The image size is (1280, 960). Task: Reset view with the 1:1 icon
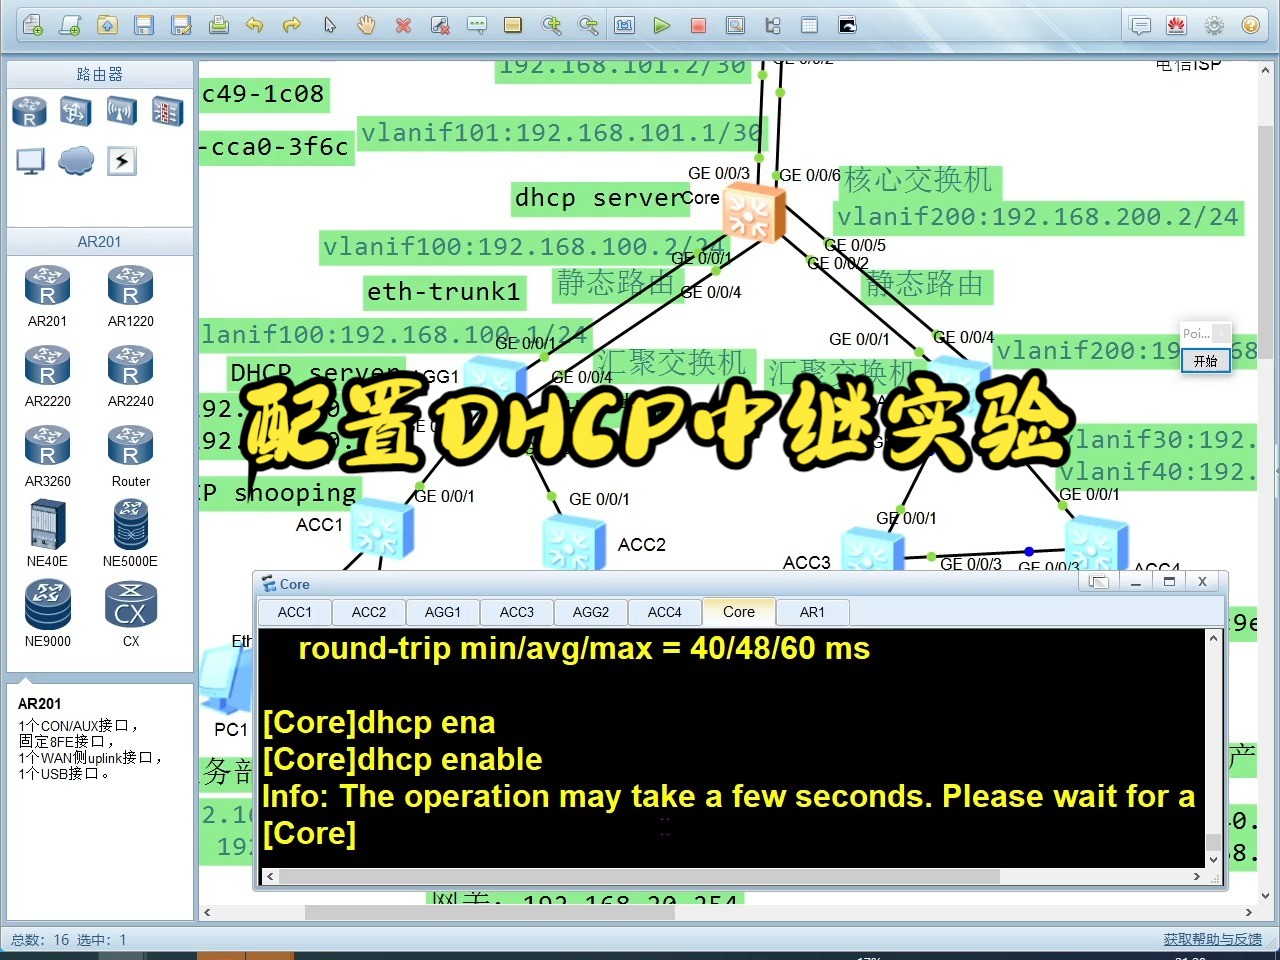tap(625, 25)
